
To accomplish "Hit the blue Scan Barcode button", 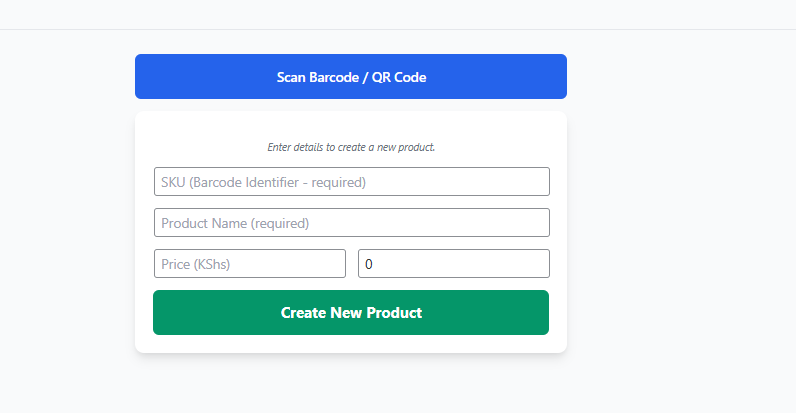I will (x=351, y=77).
